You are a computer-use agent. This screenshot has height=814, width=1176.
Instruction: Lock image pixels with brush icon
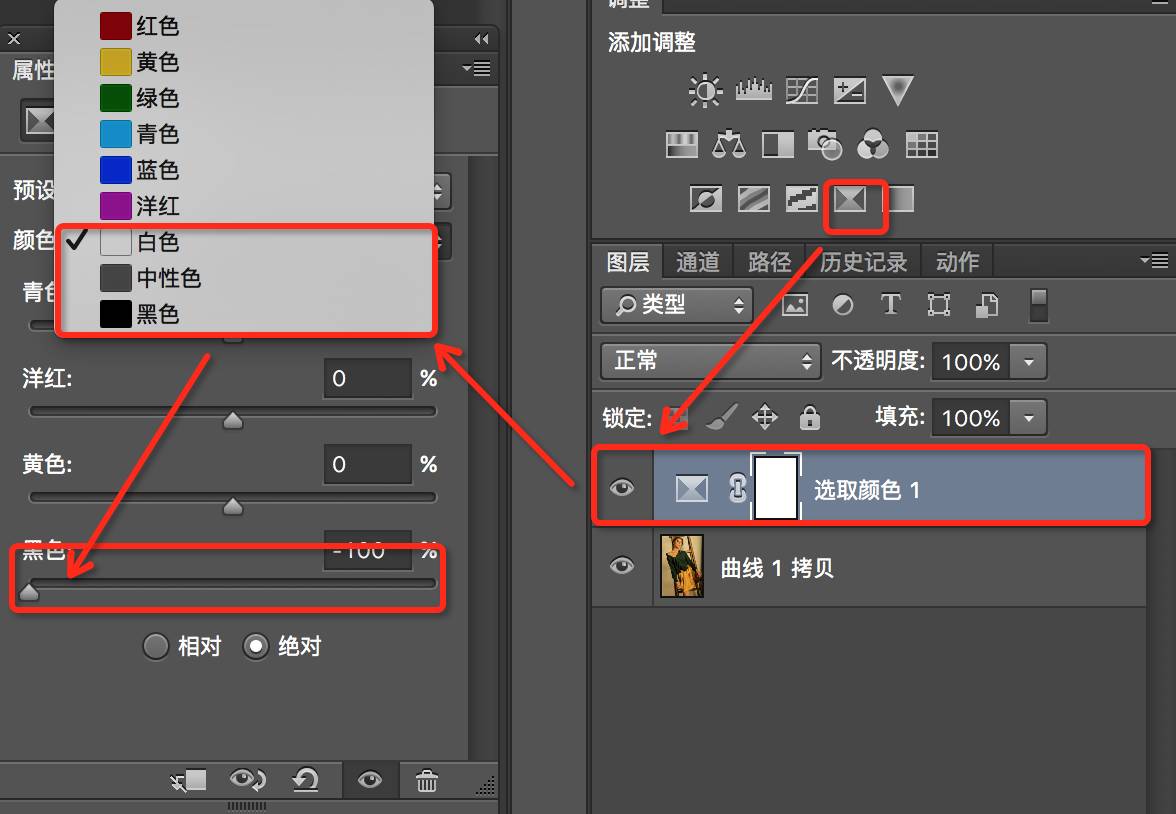click(721, 417)
